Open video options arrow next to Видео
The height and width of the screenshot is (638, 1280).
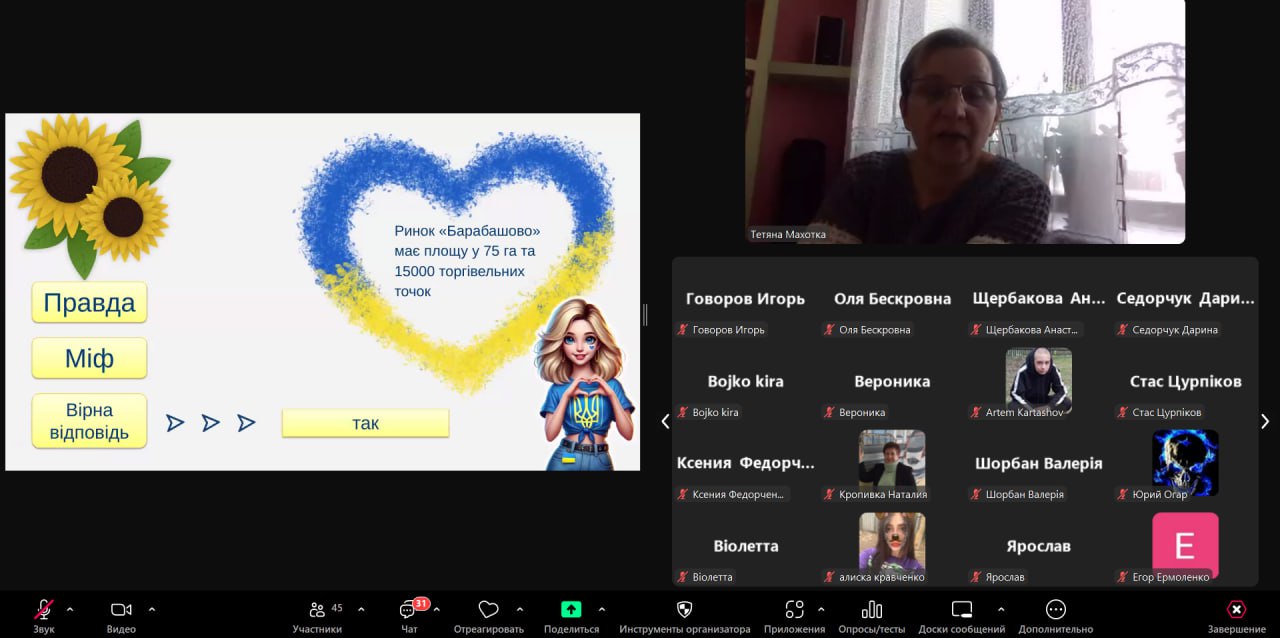pyautogui.click(x=152, y=609)
